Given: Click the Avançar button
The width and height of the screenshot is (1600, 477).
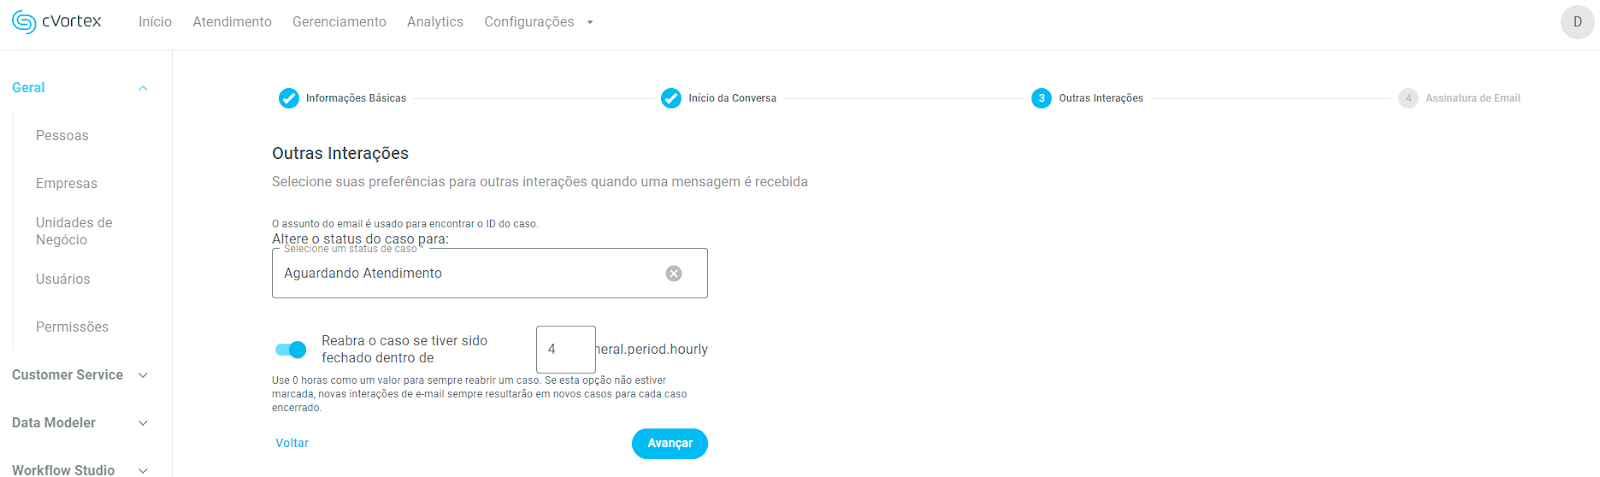Looking at the screenshot, I should [x=669, y=443].
